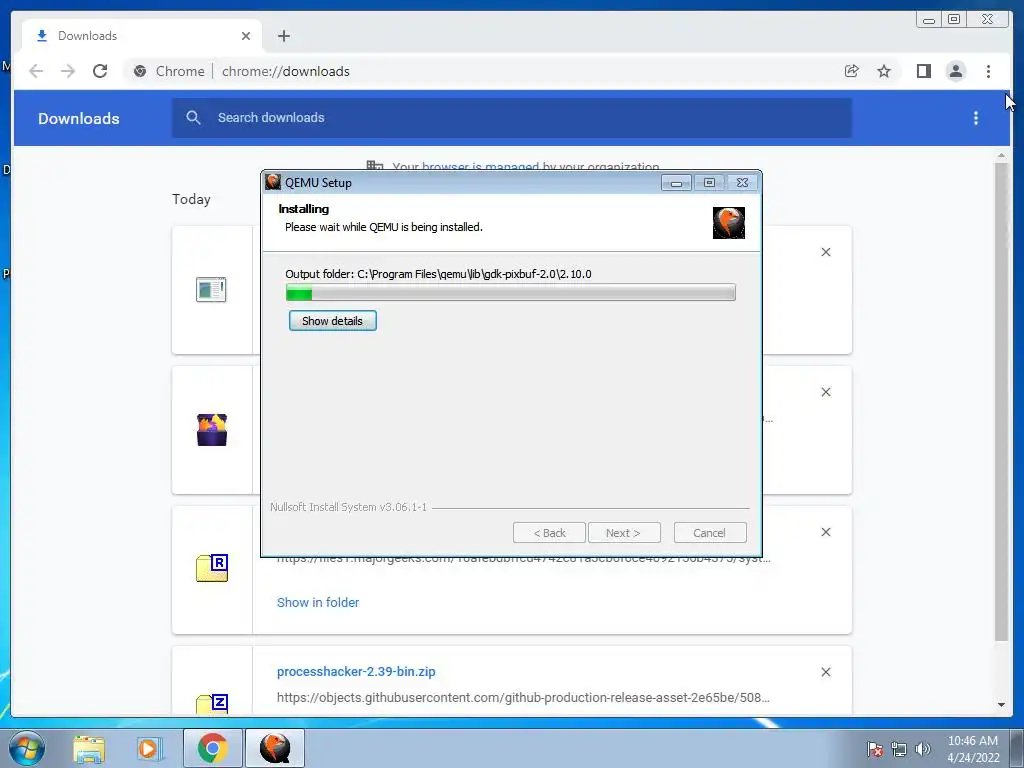
Task: Click the taskbar clock showing 10:46 AM
Action: click(972, 749)
